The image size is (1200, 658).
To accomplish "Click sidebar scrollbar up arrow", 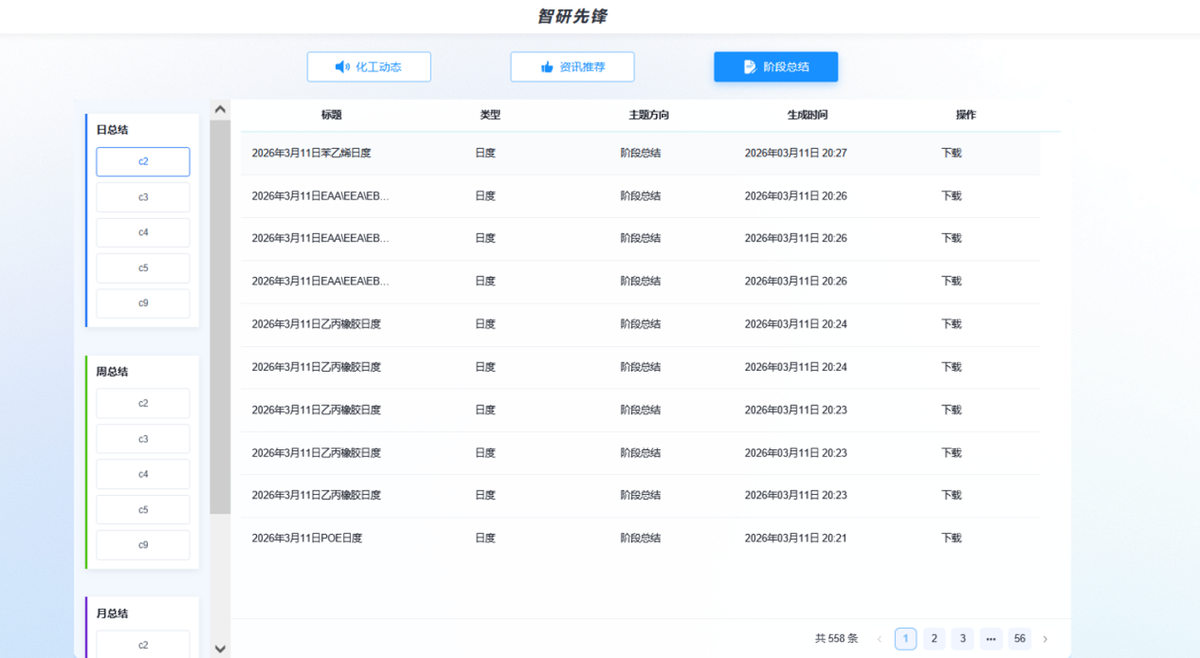I will pos(220,109).
